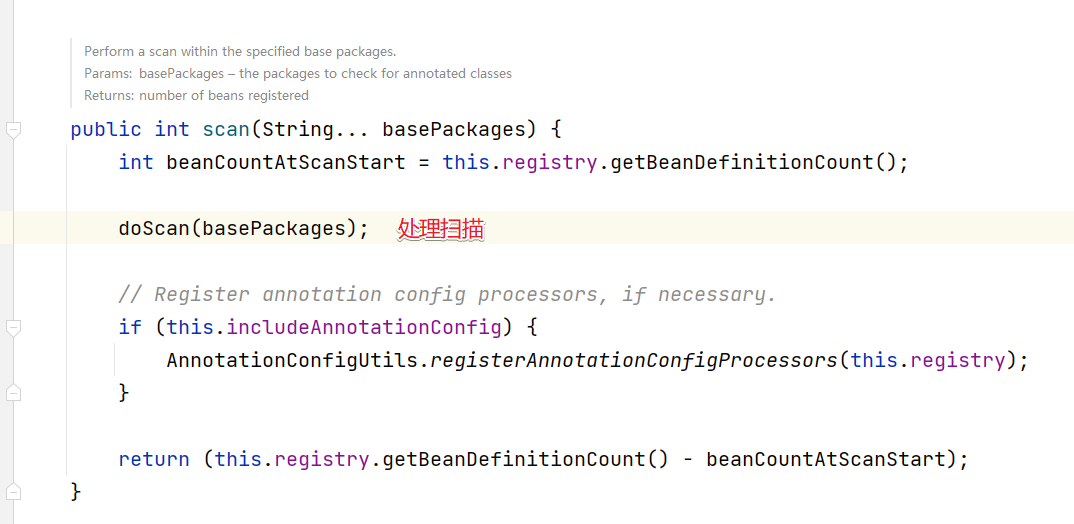The height and width of the screenshot is (524, 1074).
Task: Click 'Returns: number of beans registered' doc line
Action: point(196,96)
